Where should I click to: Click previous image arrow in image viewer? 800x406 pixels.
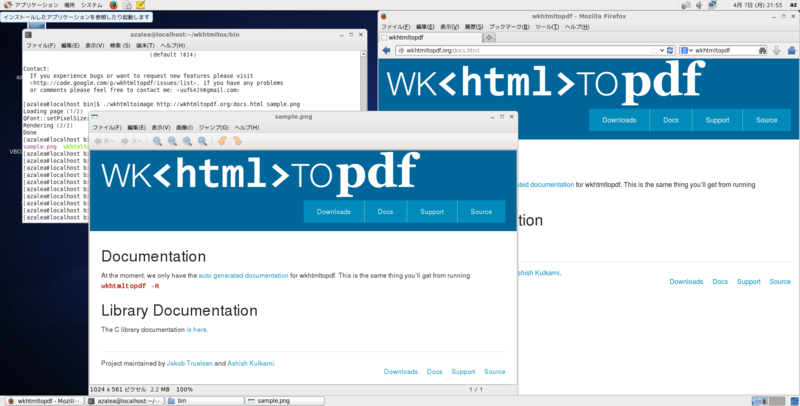(x=105, y=141)
